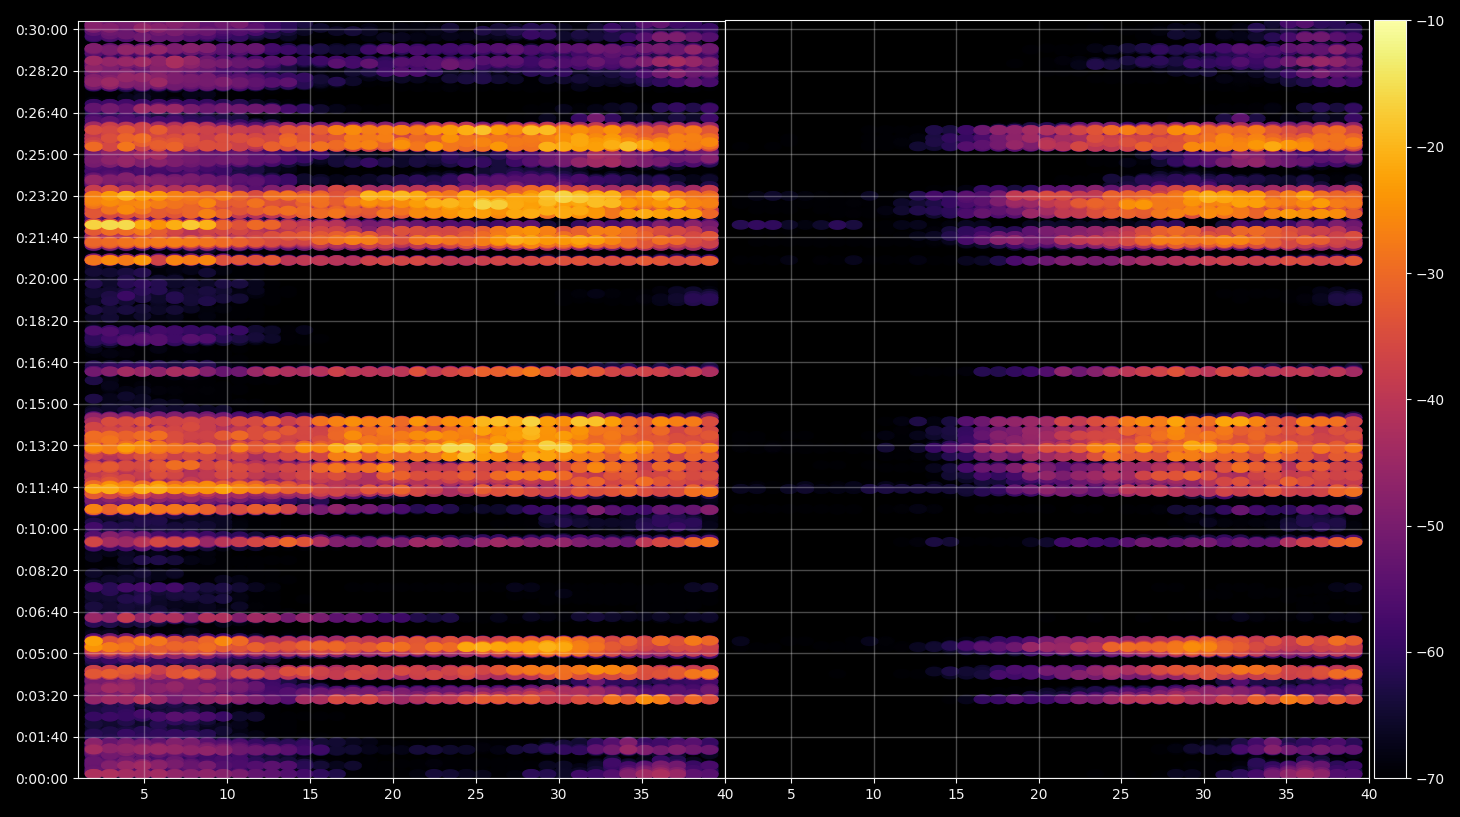Click x-axis tick 20 under the left heatmap
The width and height of the screenshot is (1460, 817).
point(392,795)
